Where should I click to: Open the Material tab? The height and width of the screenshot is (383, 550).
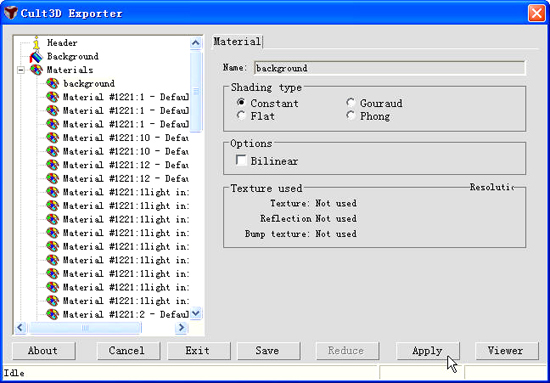pos(237,42)
